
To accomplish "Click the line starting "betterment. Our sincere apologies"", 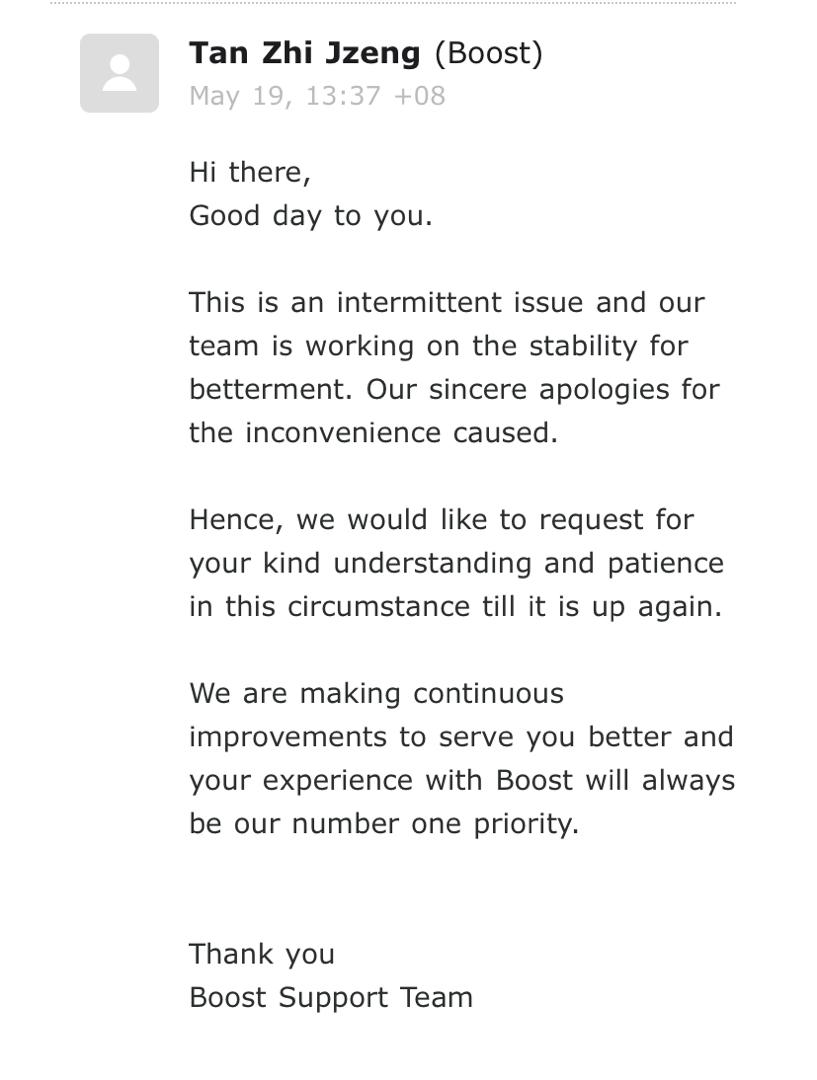I will [454, 389].
